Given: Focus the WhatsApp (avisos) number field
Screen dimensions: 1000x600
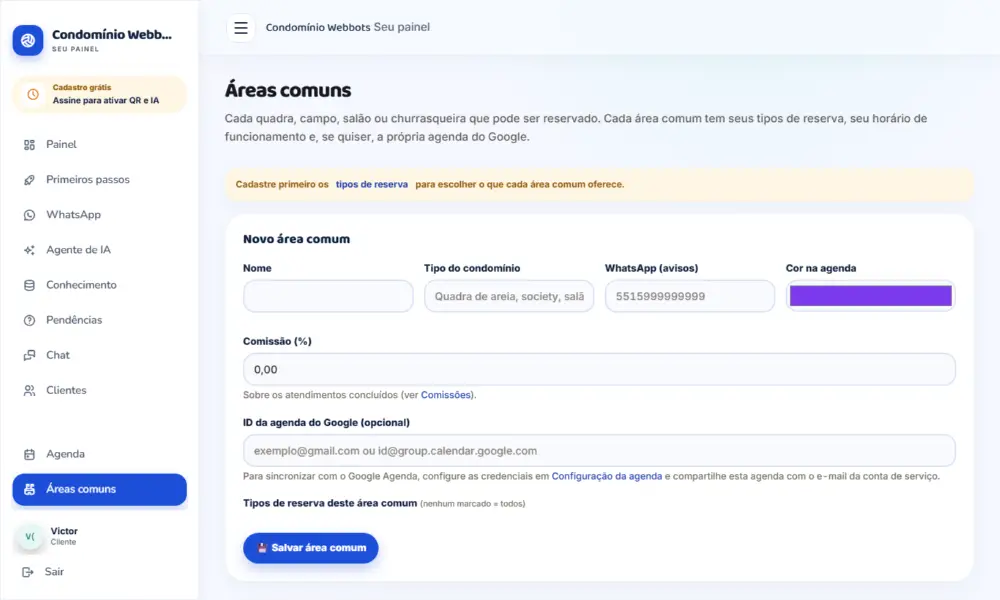Looking at the screenshot, I should [x=689, y=296].
